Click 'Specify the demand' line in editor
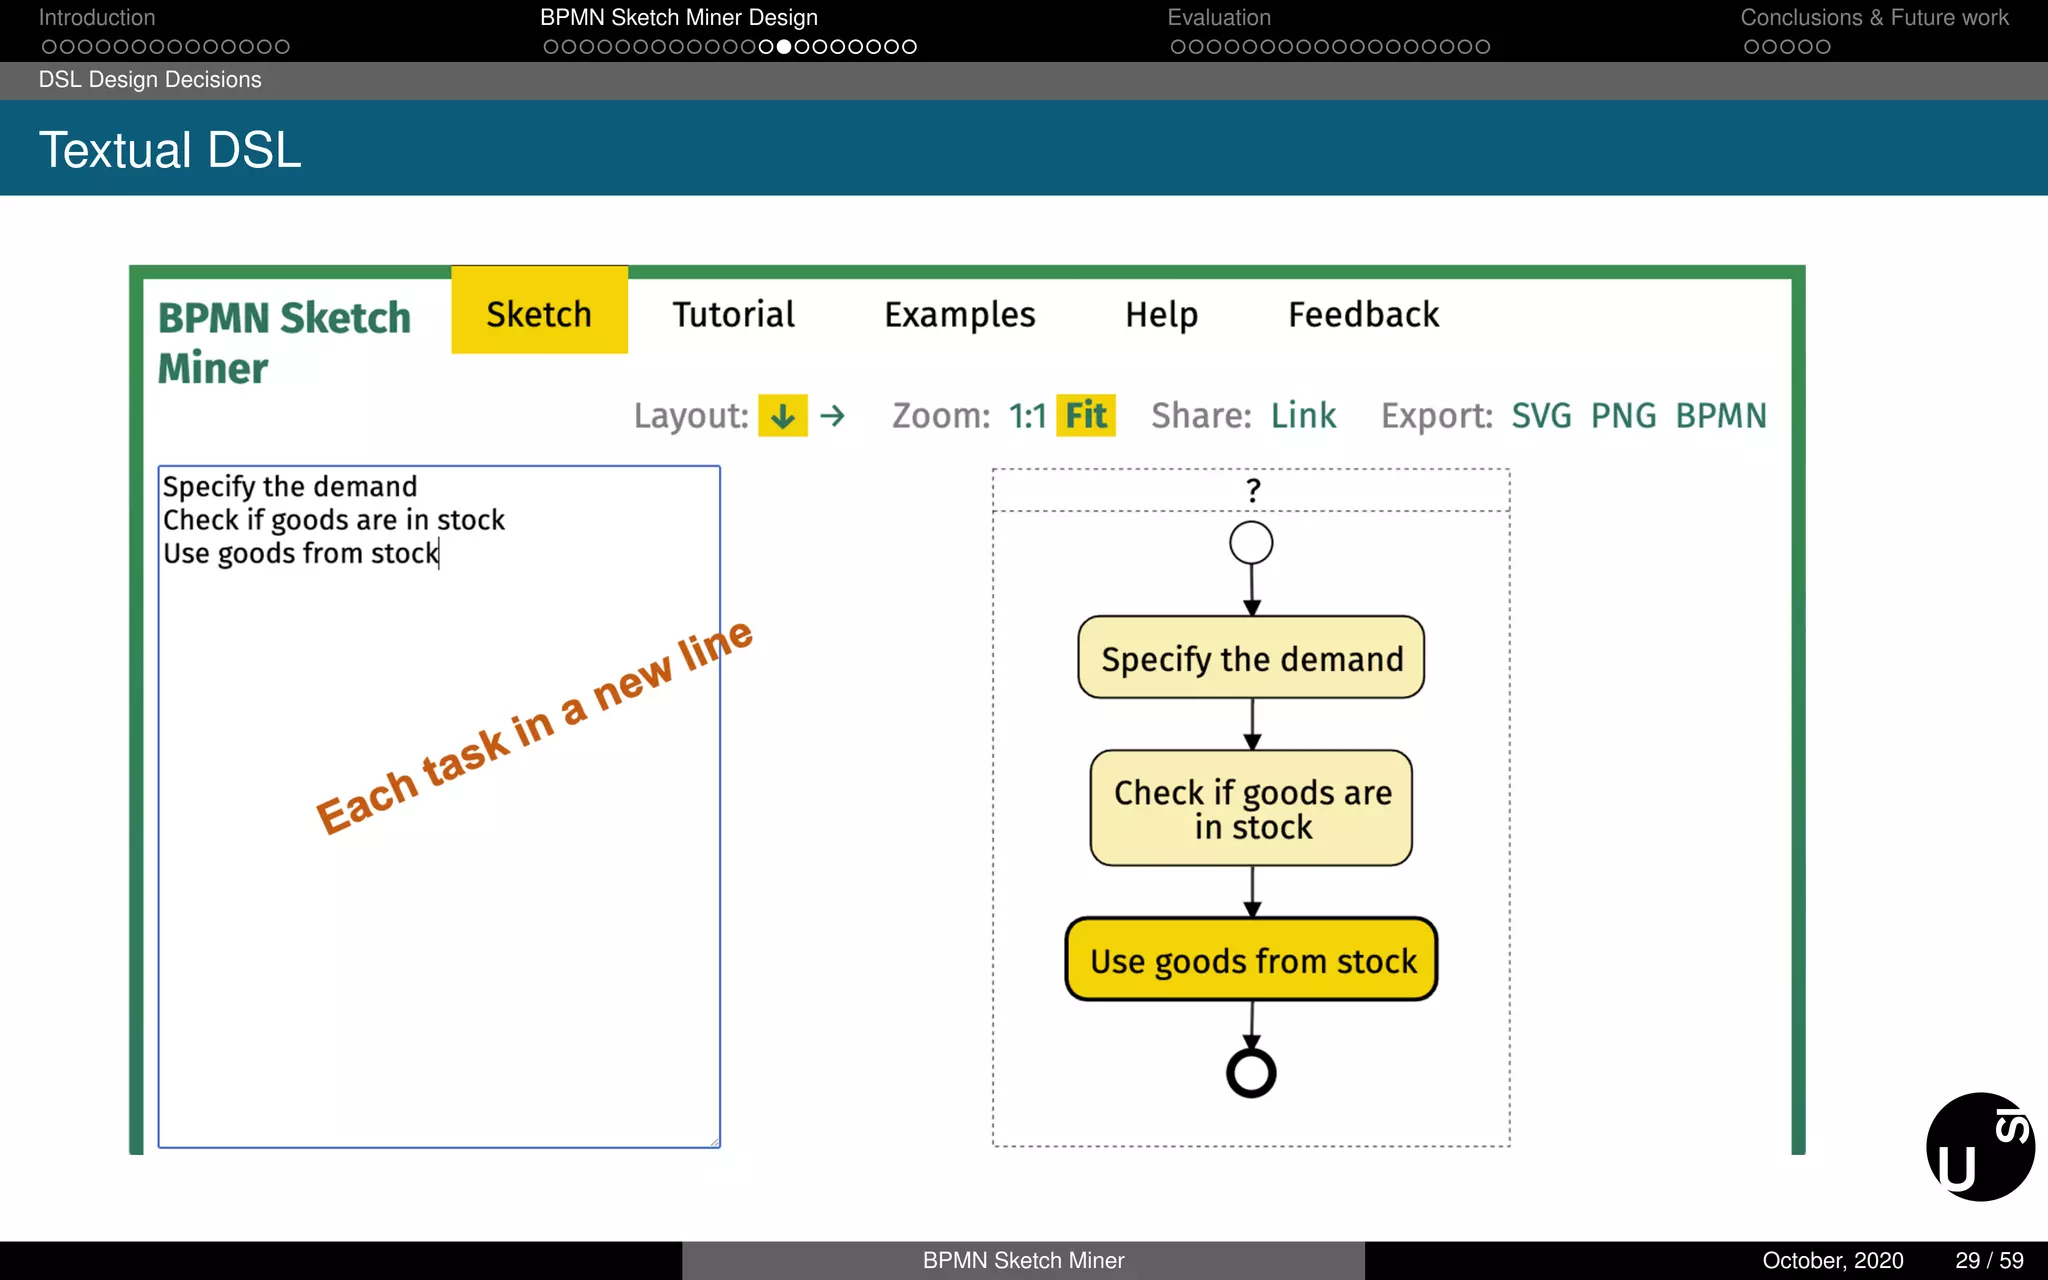The height and width of the screenshot is (1280, 2048). click(x=290, y=487)
